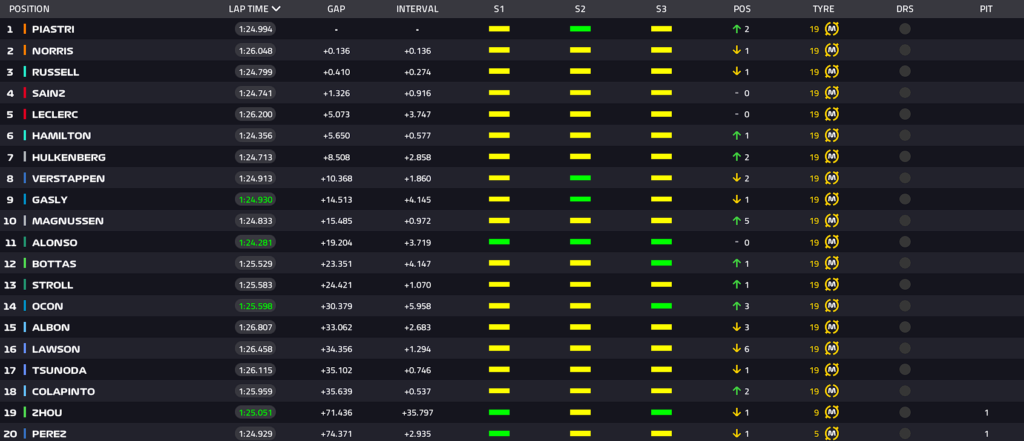The width and height of the screenshot is (1024, 441).
Task: Click Perez's medium tyre icon
Action: 831,433
